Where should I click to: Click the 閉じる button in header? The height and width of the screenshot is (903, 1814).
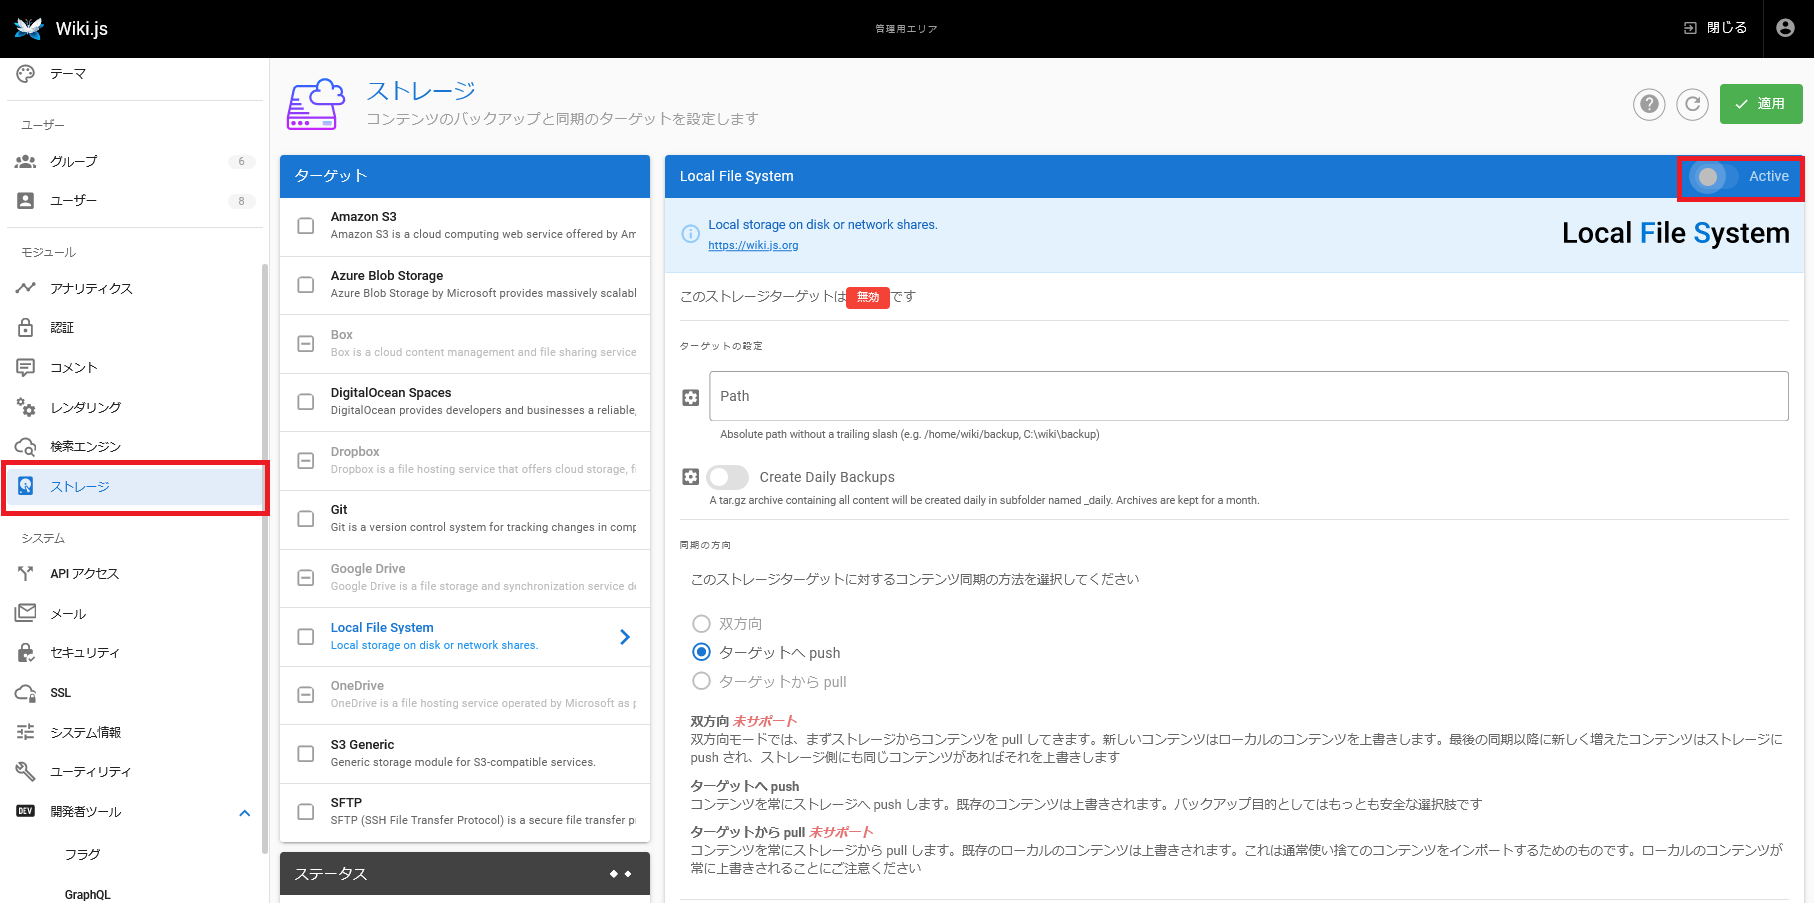[x=1715, y=28]
